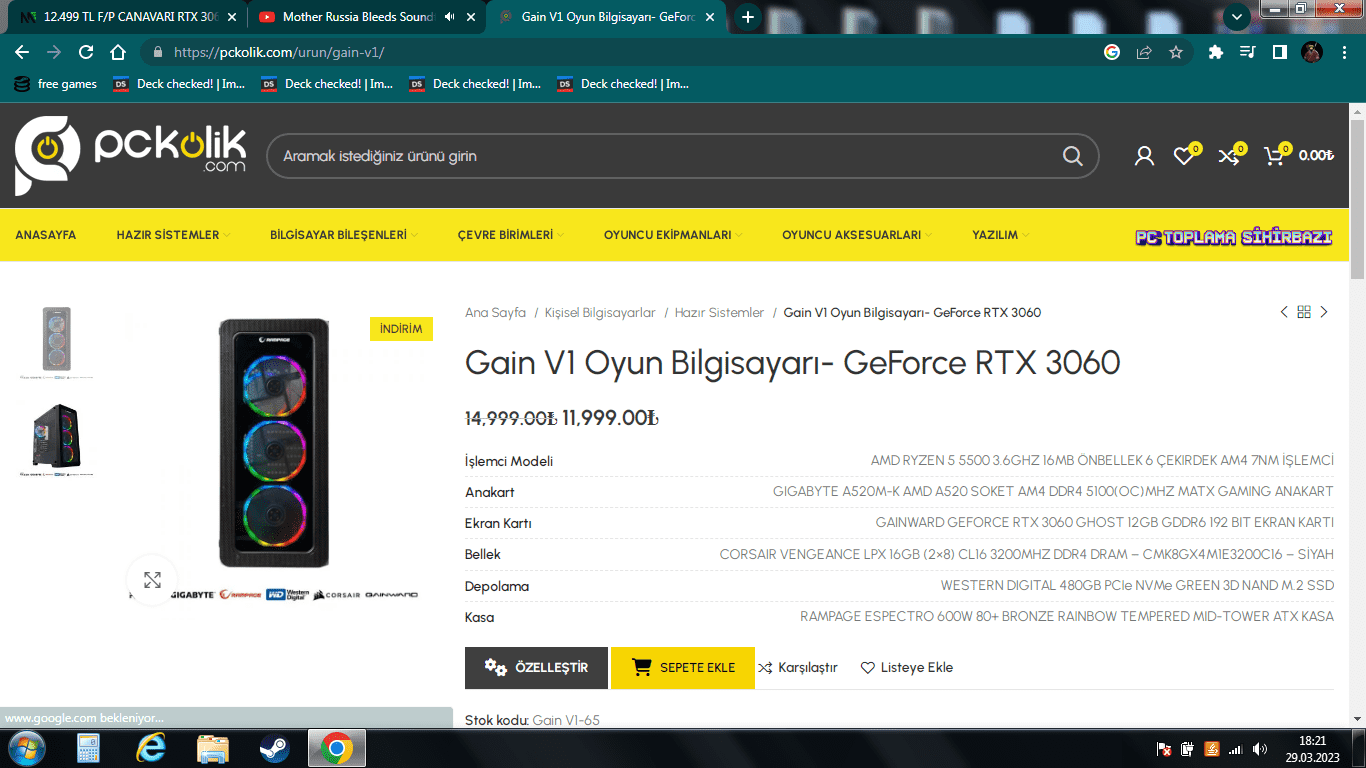Screen dimensions: 1366x768
Task: Click the image zoom expand icon
Action: pyautogui.click(x=152, y=580)
